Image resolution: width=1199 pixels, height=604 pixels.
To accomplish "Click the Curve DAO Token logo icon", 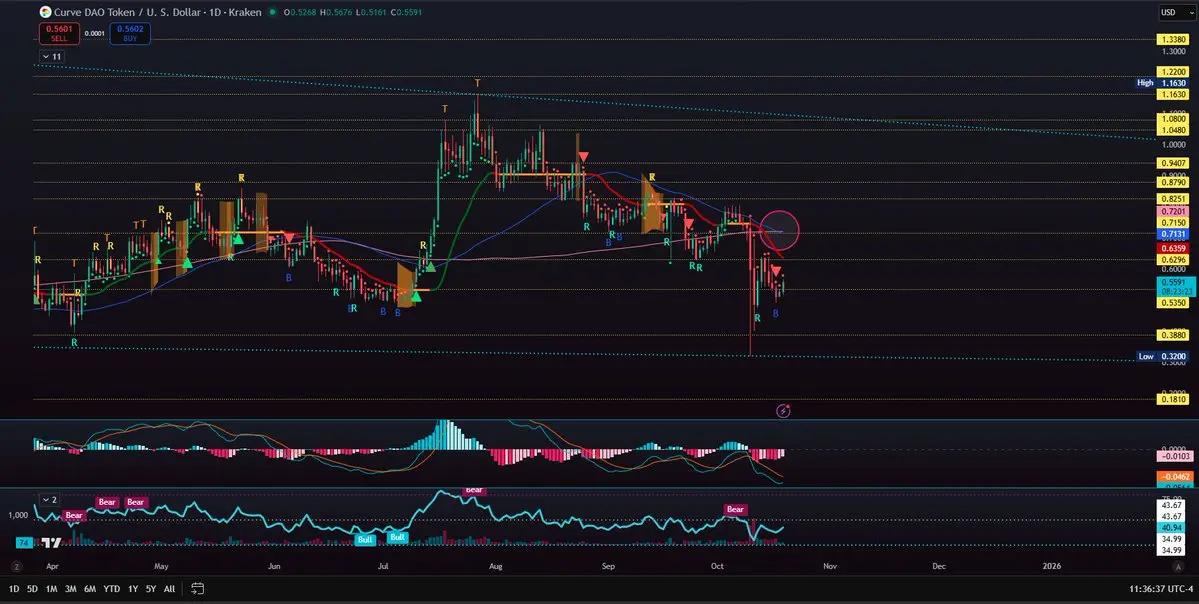I will click(x=46, y=12).
